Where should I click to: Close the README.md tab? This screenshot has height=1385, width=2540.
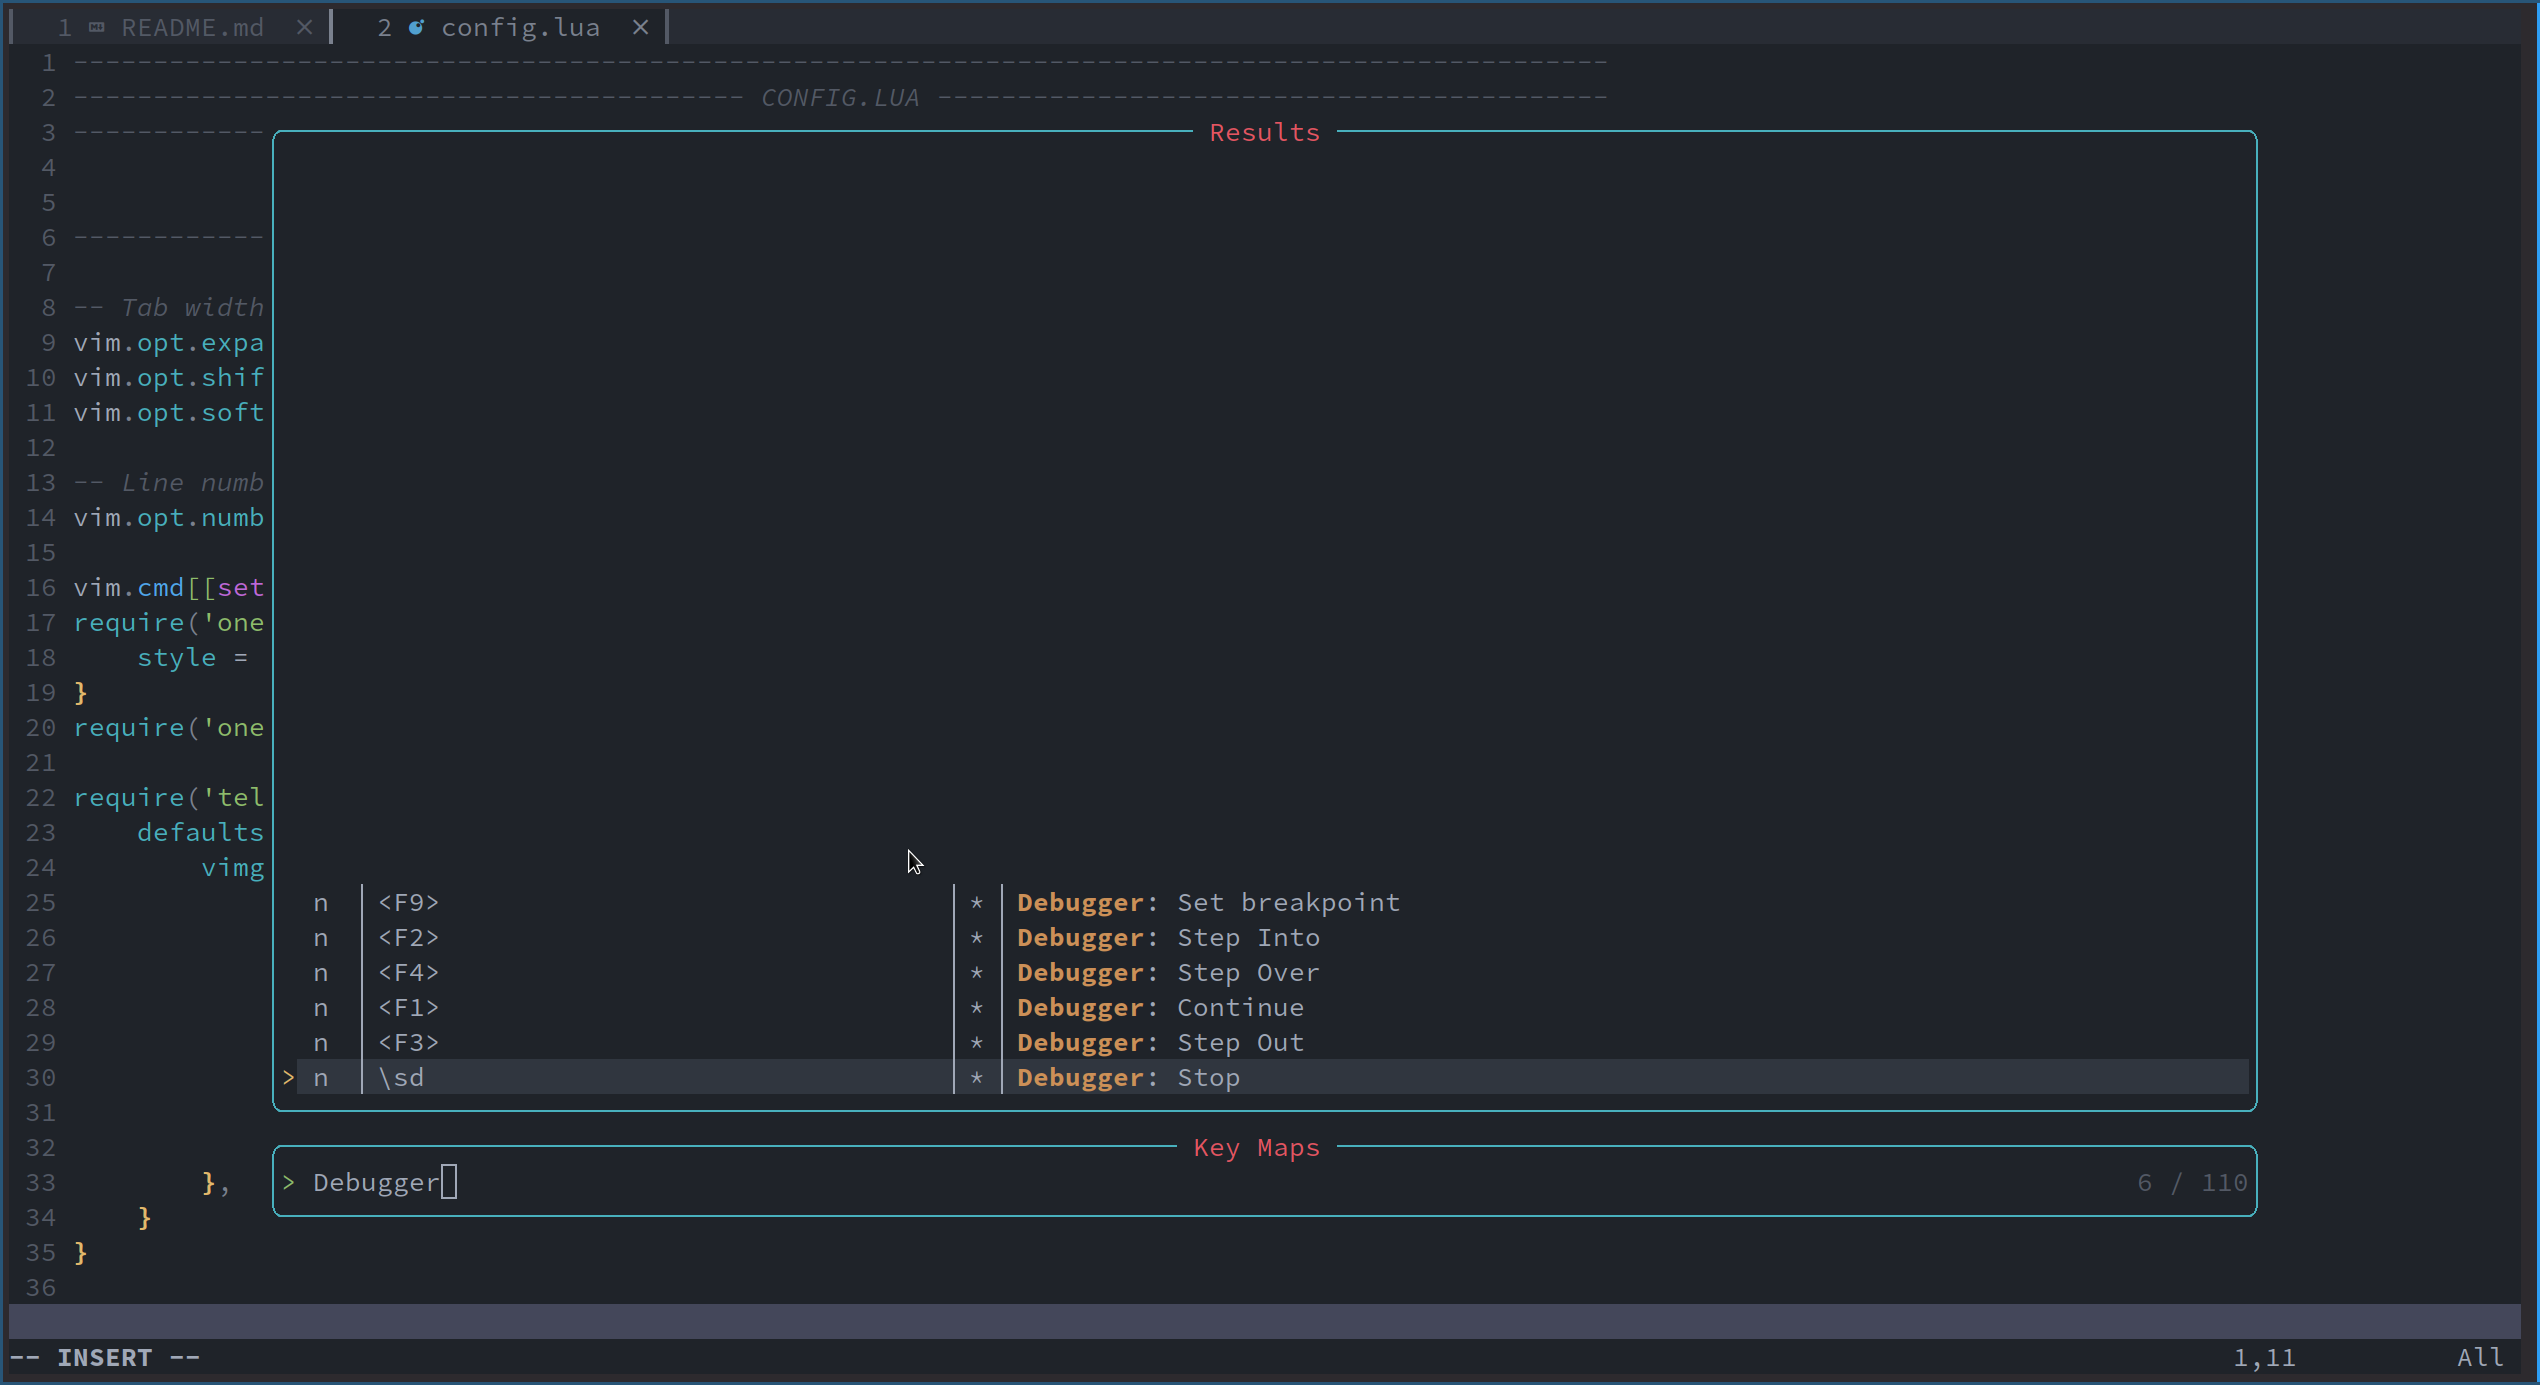tap(305, 27)
